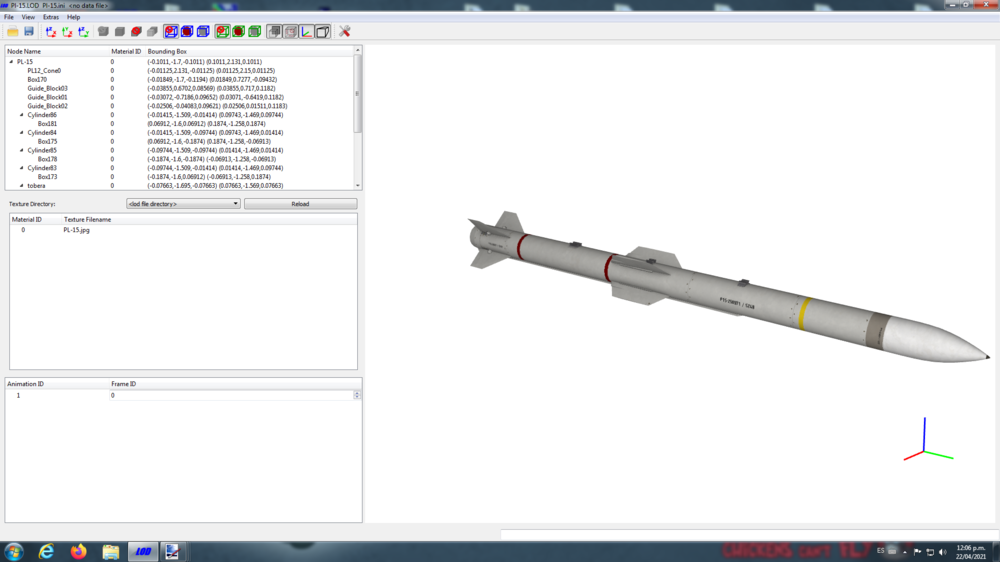Open the File menu
Image resolution: width=1000 pixels, height=562 pixels.
[x=9, y=17]
